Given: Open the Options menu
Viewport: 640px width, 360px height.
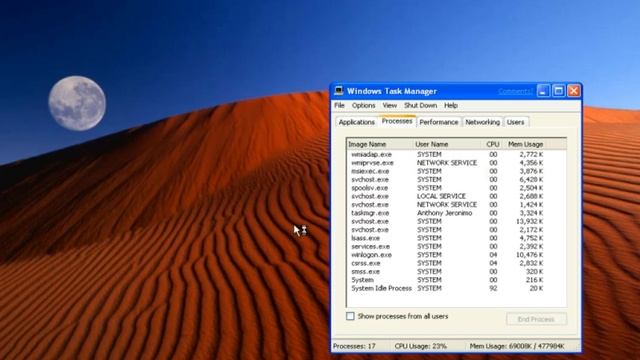Looking at the screenshot, I should click(363, 105).
